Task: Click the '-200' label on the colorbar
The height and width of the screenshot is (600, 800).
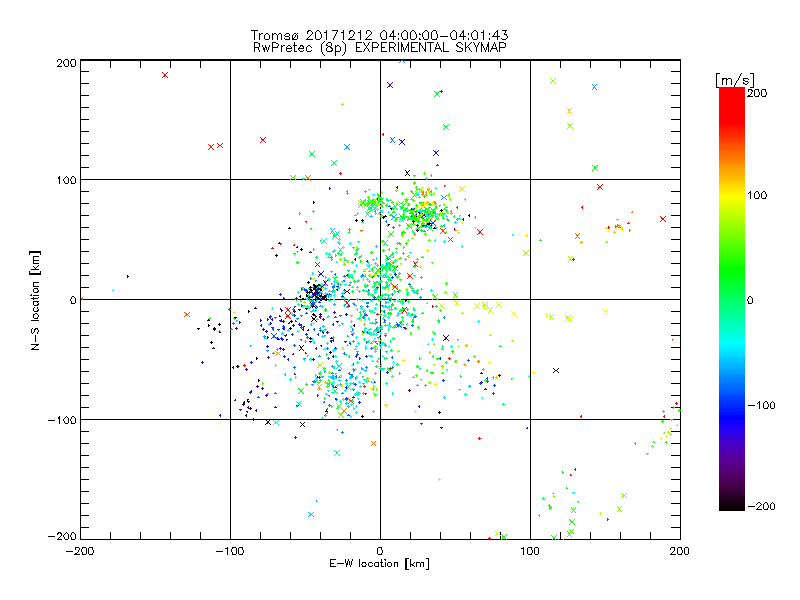Action: [761, 506]
